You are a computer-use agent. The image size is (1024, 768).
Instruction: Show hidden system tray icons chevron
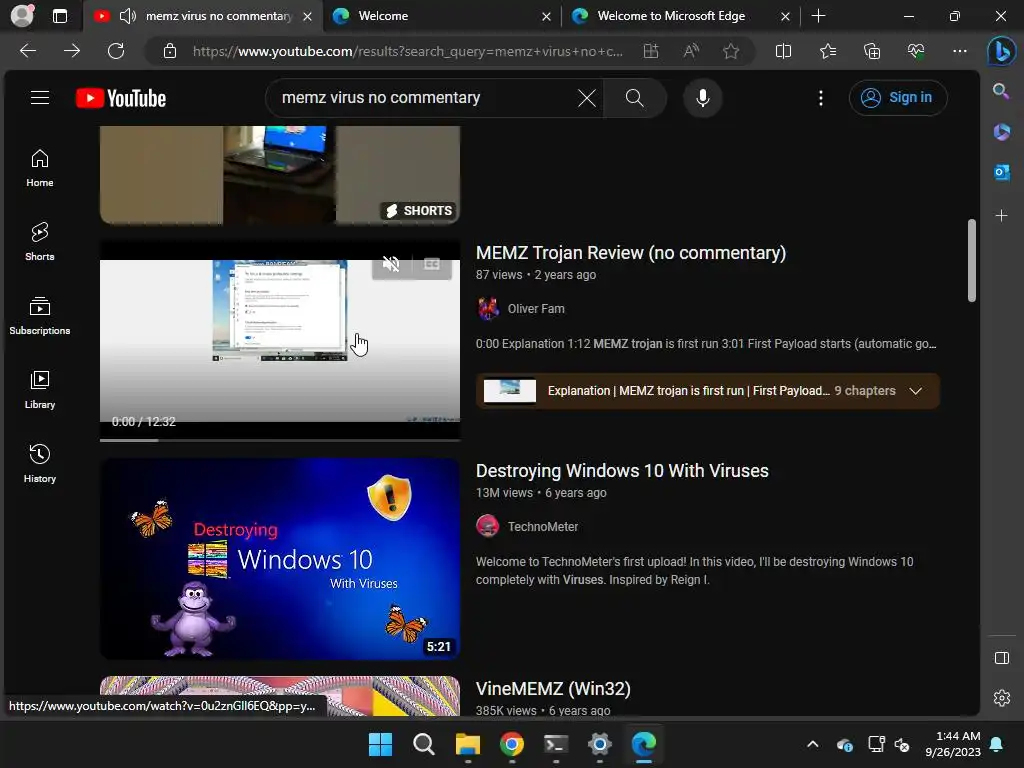[x=812, y=744]
